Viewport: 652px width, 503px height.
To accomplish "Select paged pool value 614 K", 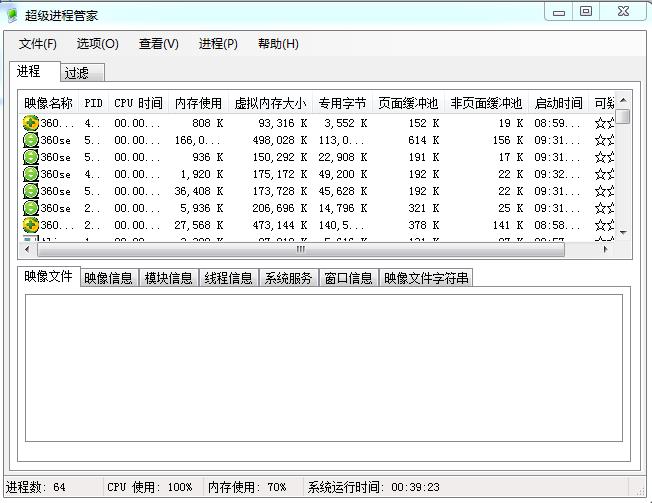I will tap(424, 140).
